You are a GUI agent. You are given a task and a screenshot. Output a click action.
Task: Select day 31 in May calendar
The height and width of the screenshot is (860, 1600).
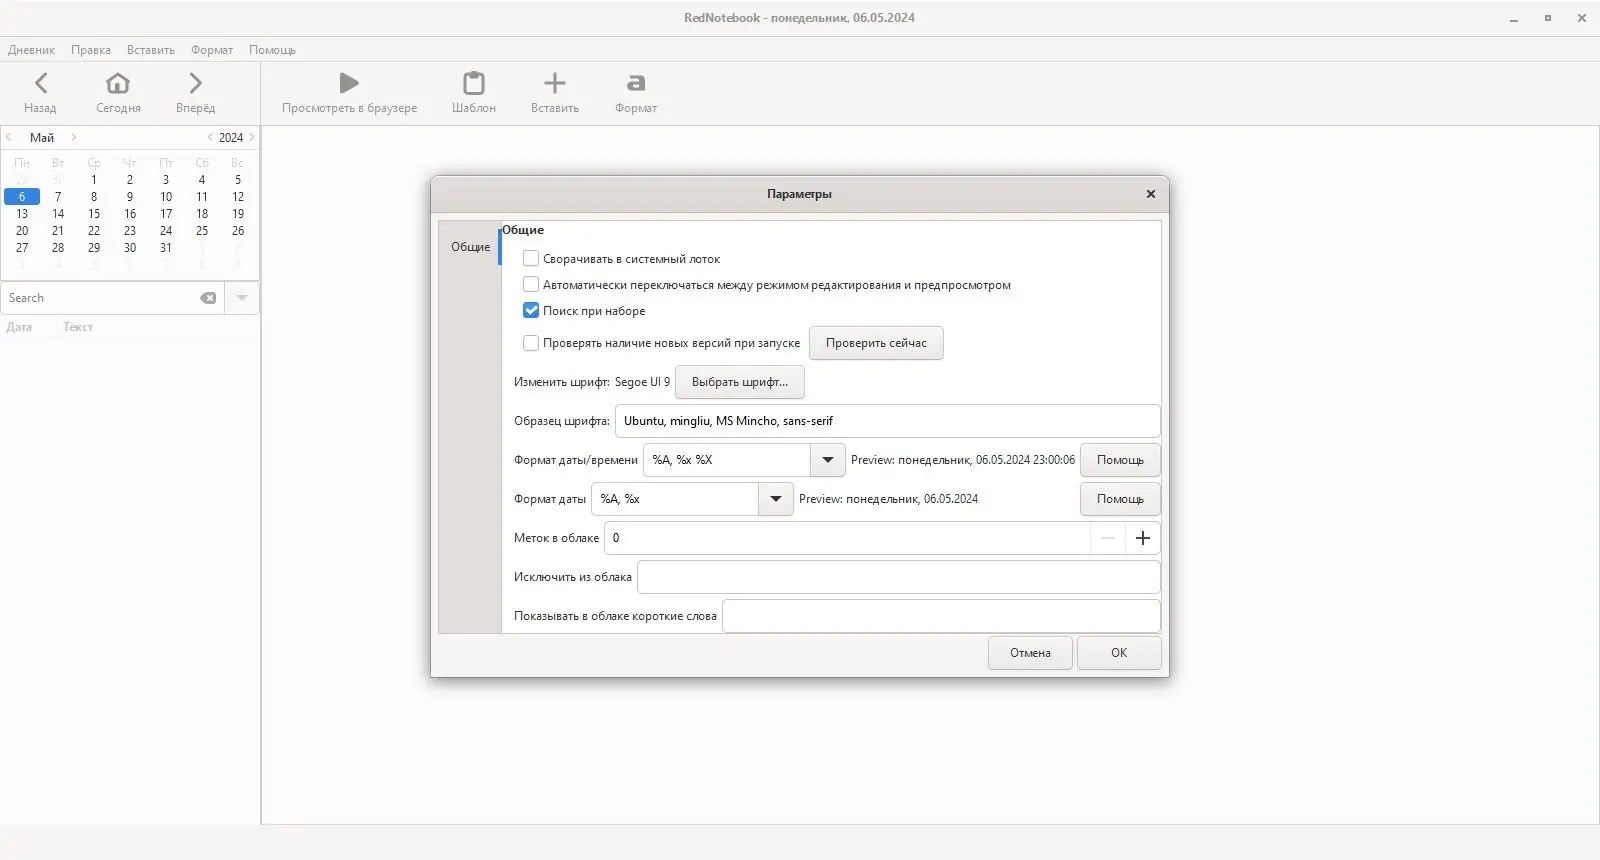pos(166,248)
